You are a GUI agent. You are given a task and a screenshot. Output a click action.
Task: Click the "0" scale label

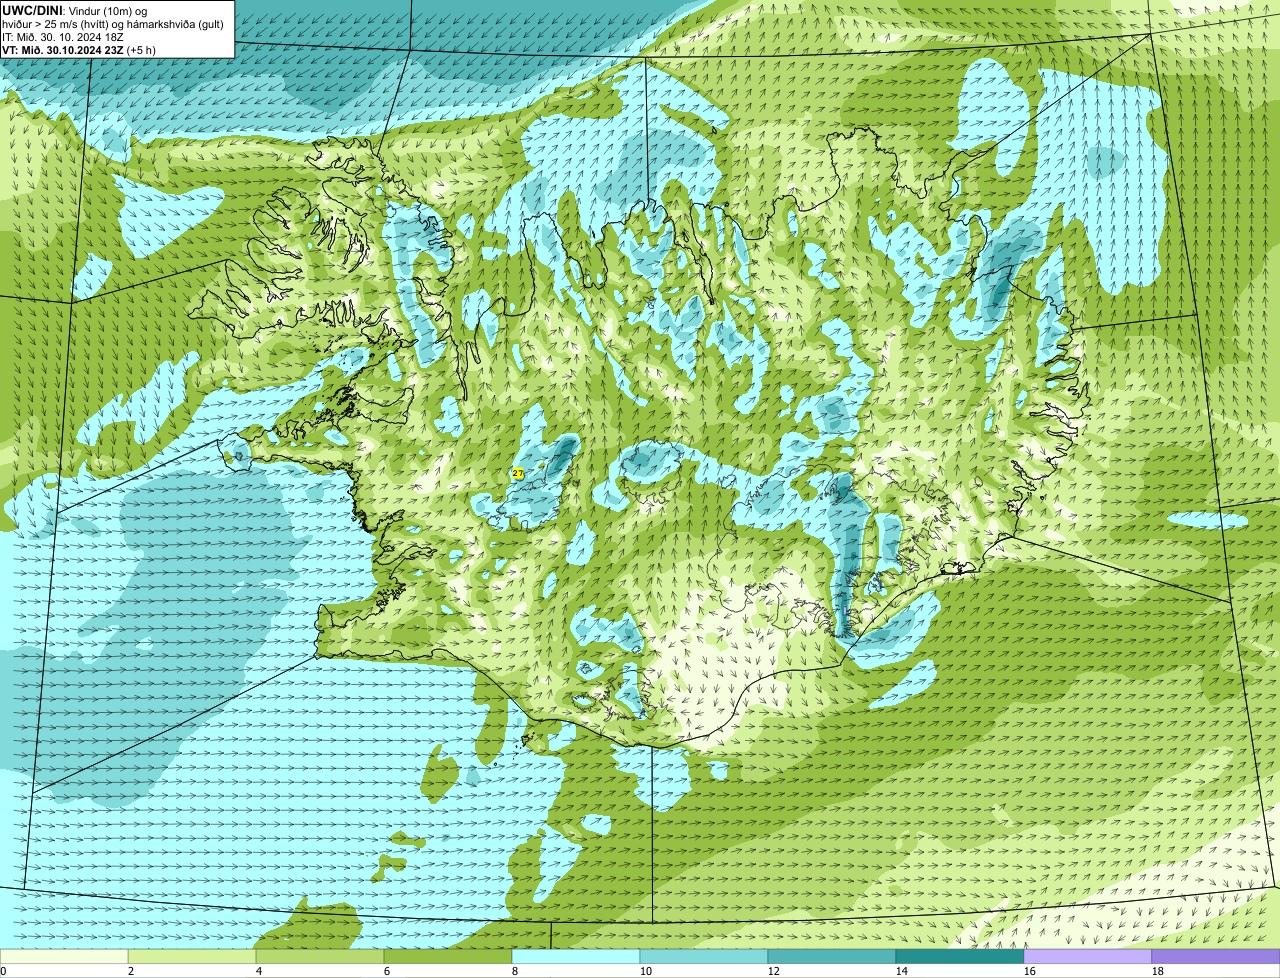[3, 971]
